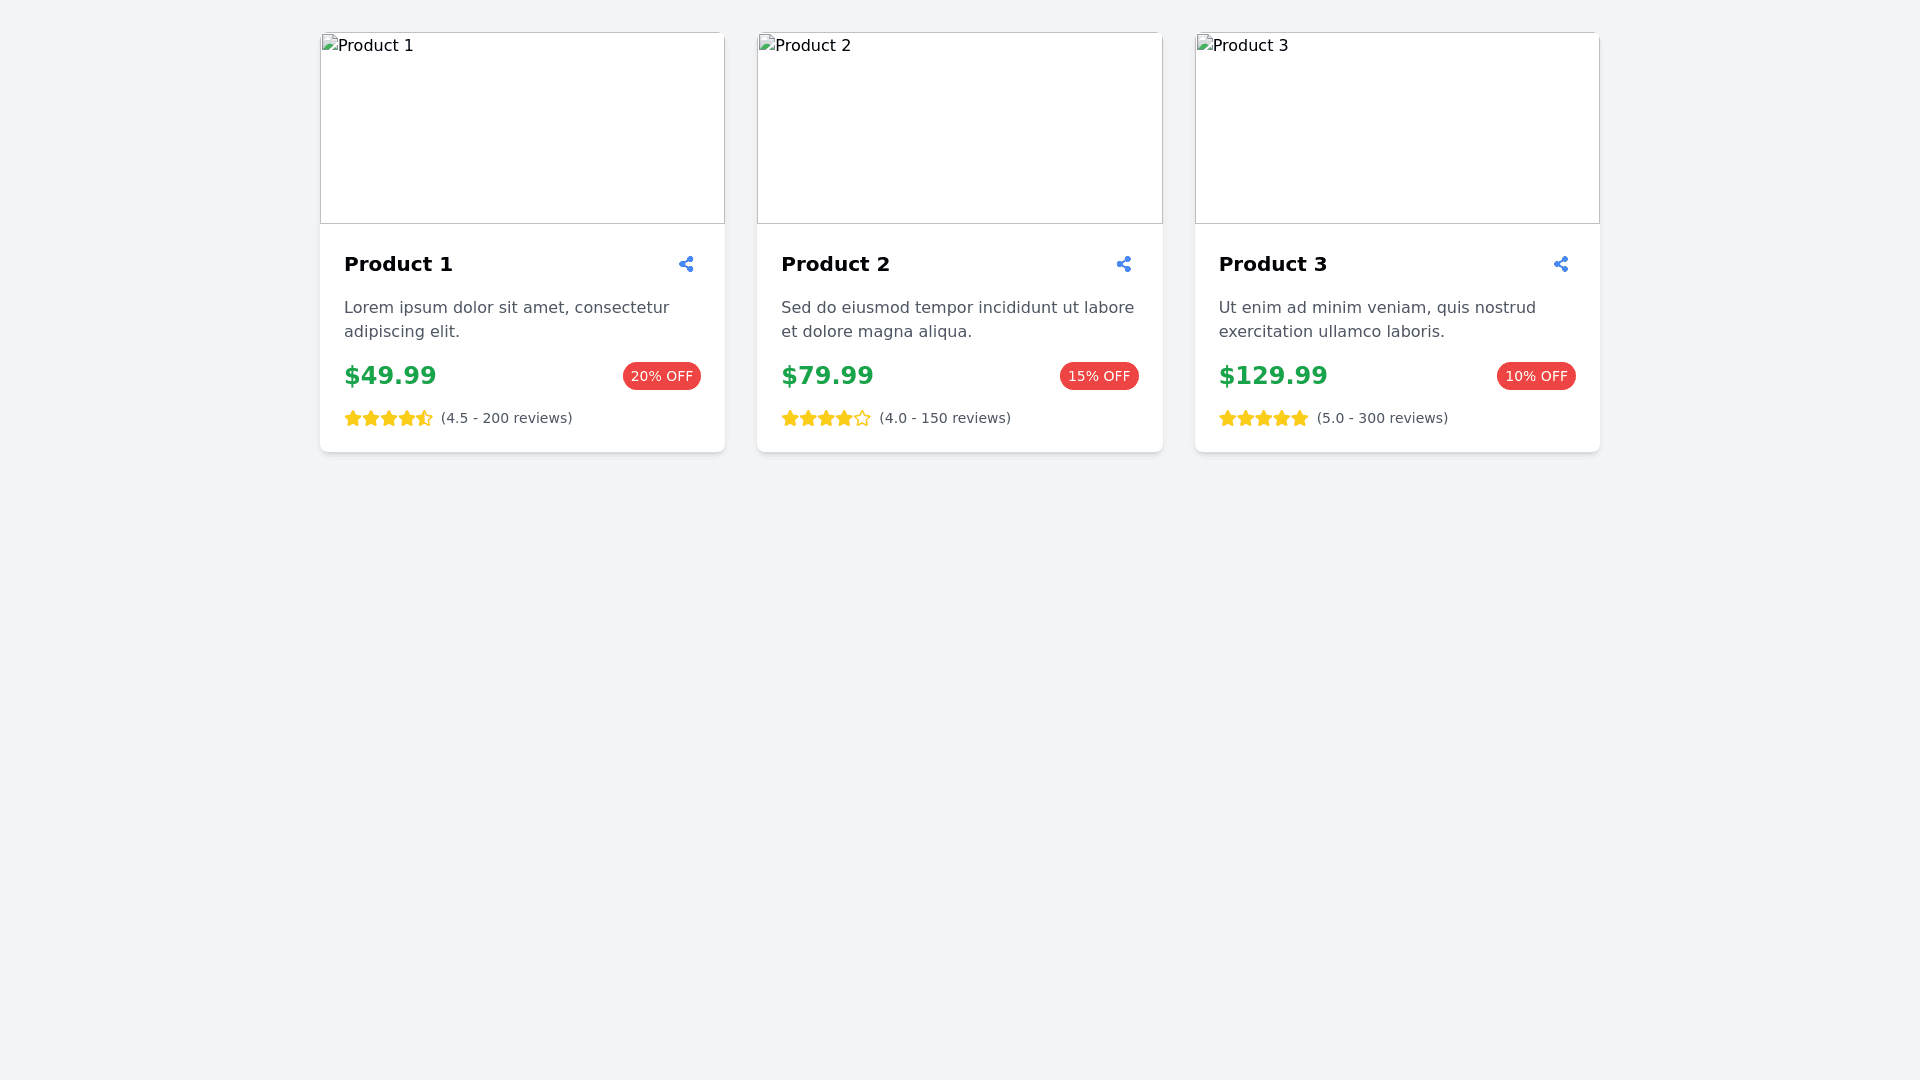Click the Product 3 title
Screen dimensions: 1920x1080
(1273, 264)
